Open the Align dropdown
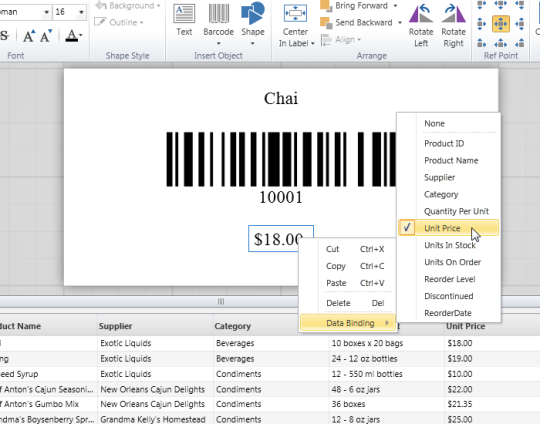The image size is (540, 424). (341, 40)
